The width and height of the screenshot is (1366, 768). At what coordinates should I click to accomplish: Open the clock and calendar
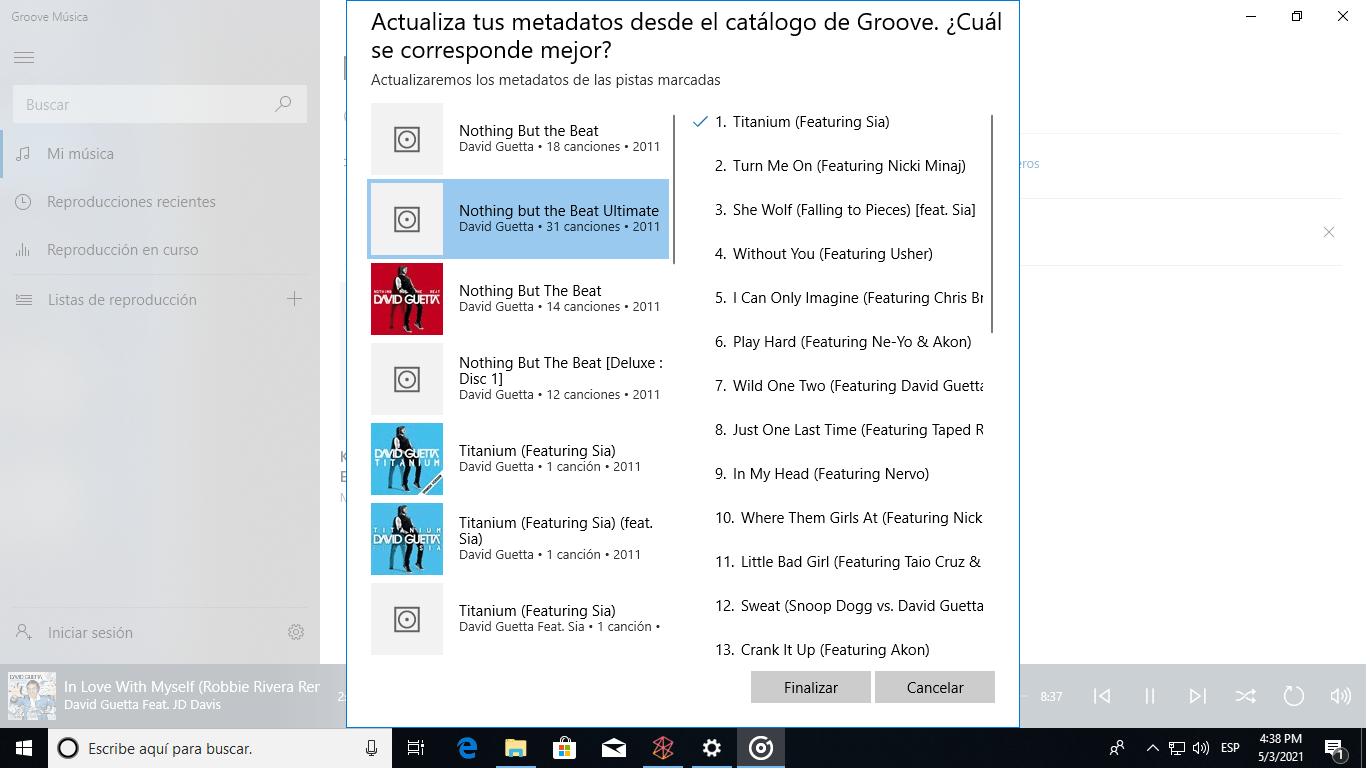pos(1280,748)
